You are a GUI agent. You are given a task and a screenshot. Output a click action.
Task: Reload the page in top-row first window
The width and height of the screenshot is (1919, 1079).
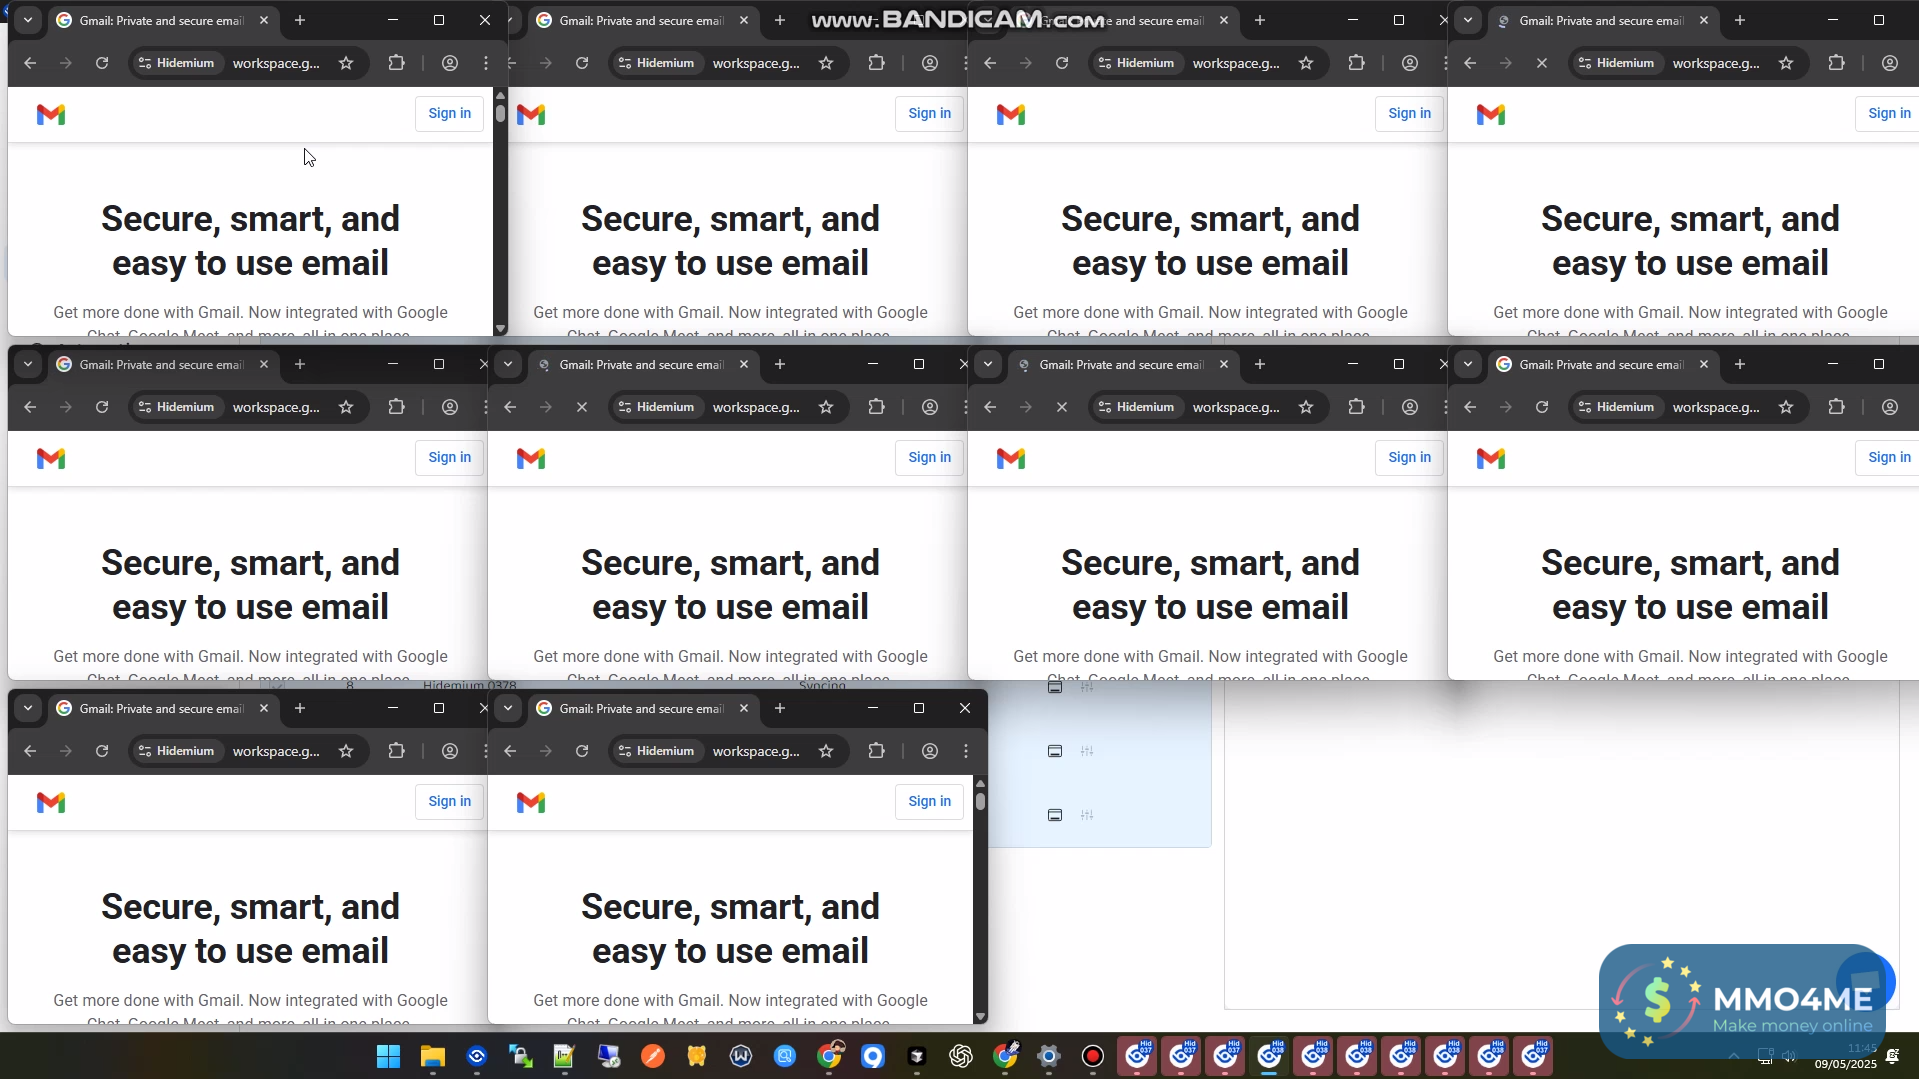[102, 63]
